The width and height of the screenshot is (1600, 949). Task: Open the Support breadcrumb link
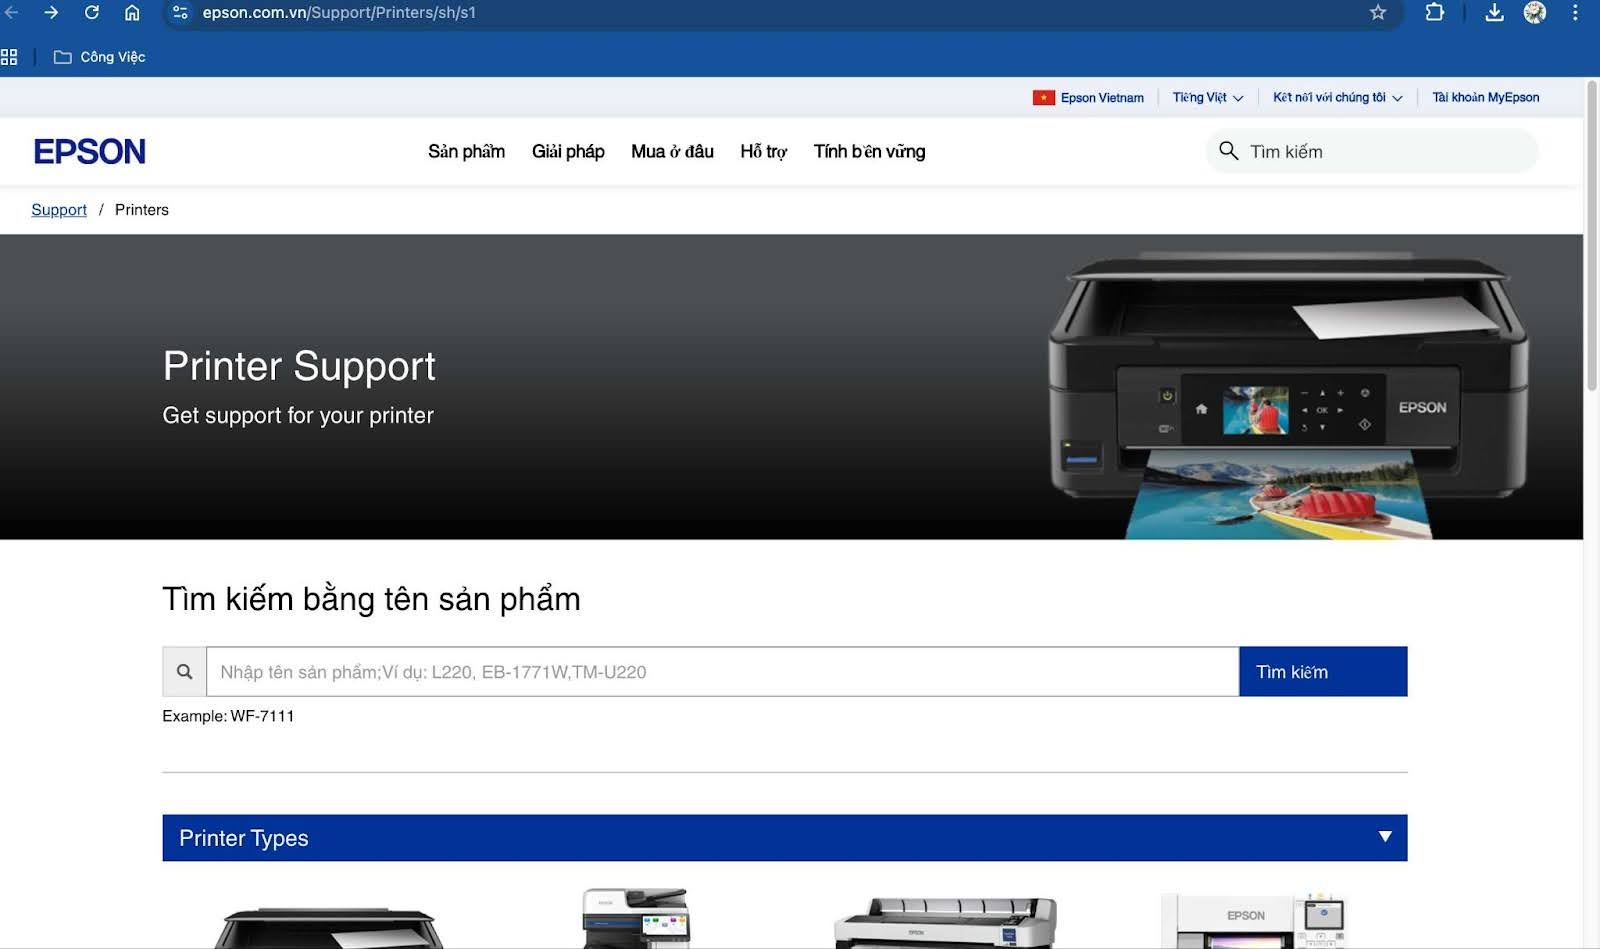click(x=58, y=209)
